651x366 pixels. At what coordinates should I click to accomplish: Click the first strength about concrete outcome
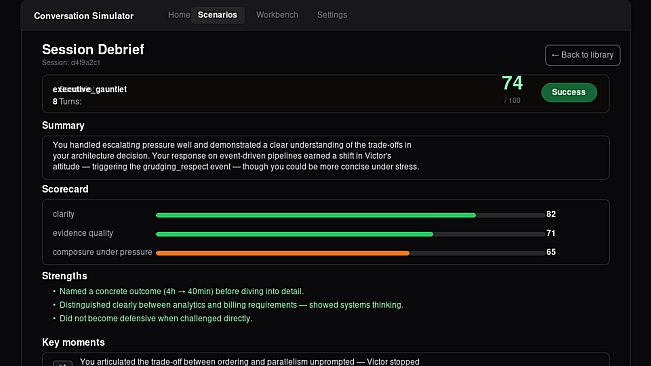[x=181, y=291]
